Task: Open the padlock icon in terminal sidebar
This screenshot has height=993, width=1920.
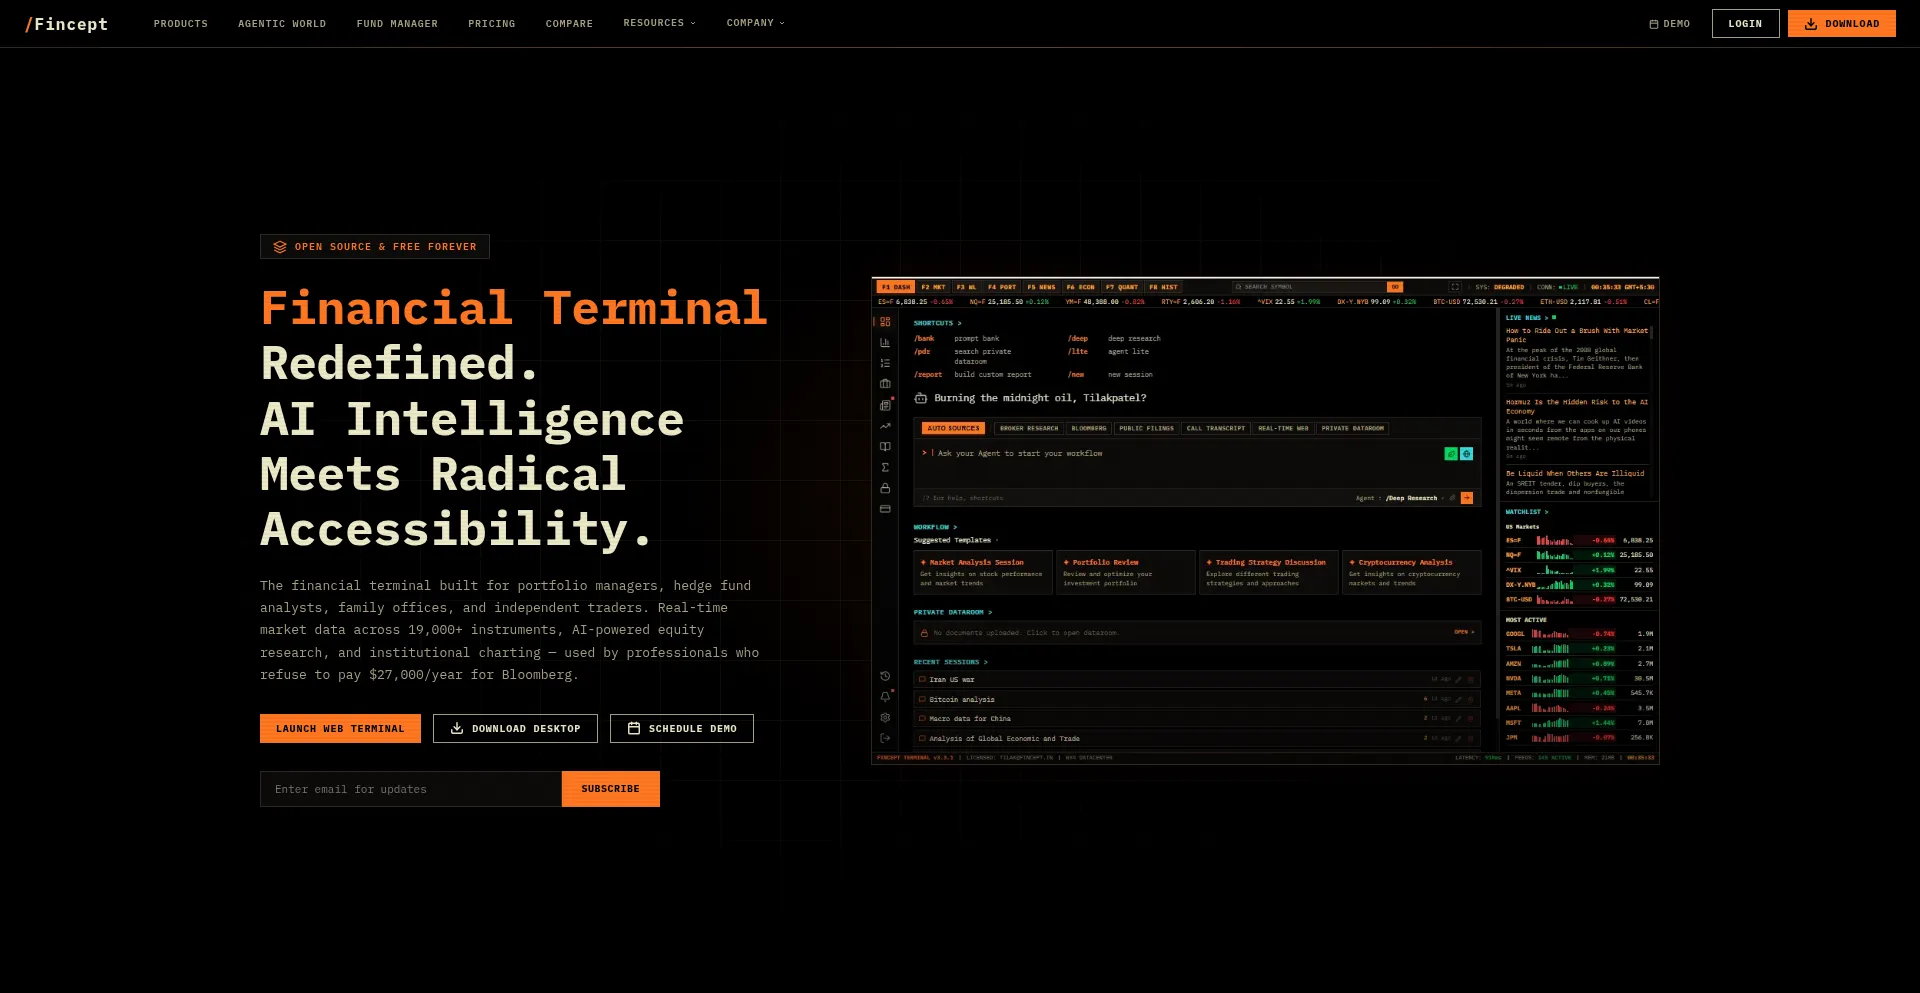Action: (885, 488)
